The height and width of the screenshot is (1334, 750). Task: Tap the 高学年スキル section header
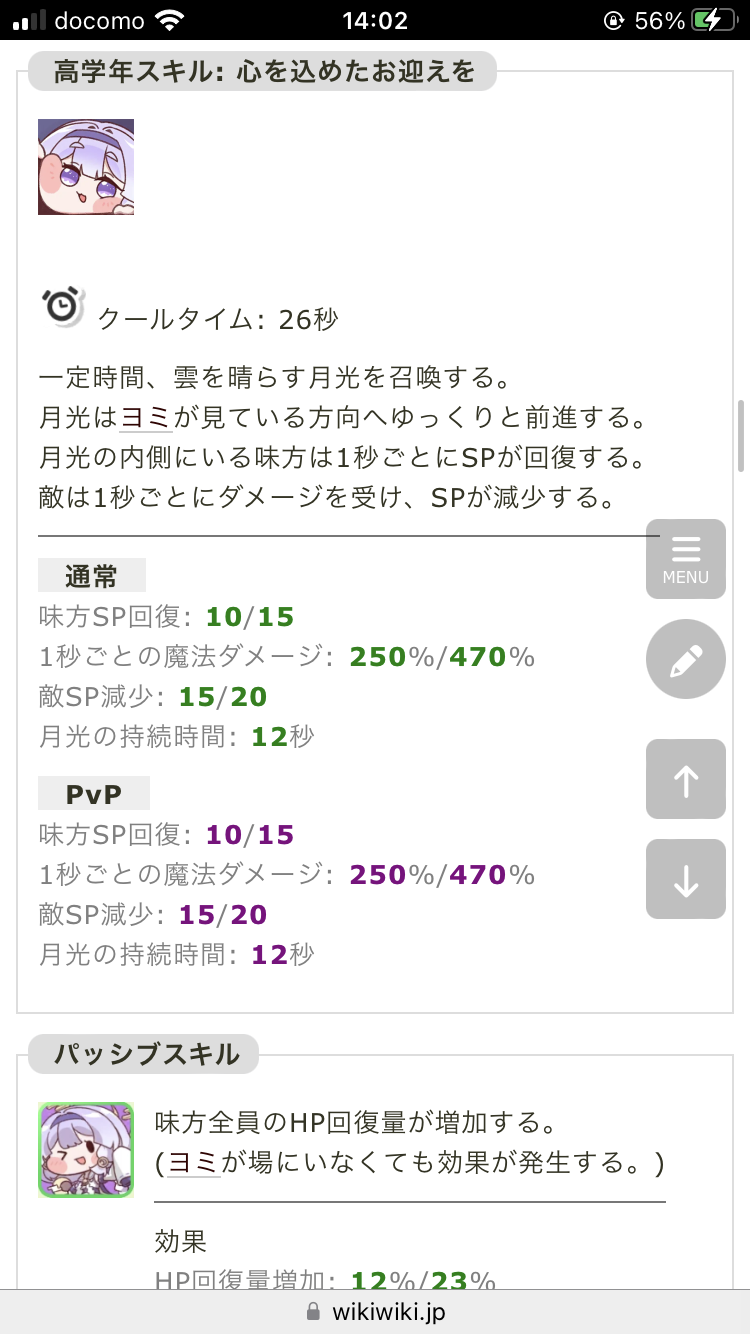(262, 71)
